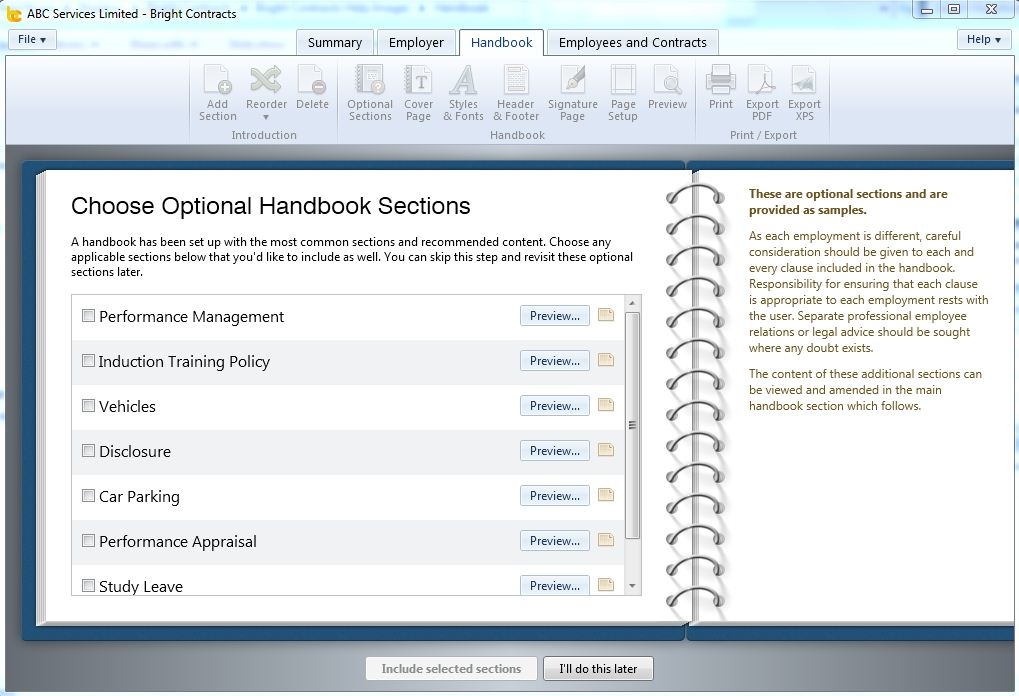Click the note icon for Study Leave
This screenshot has width=1019, height=696.
pos(606,585)
